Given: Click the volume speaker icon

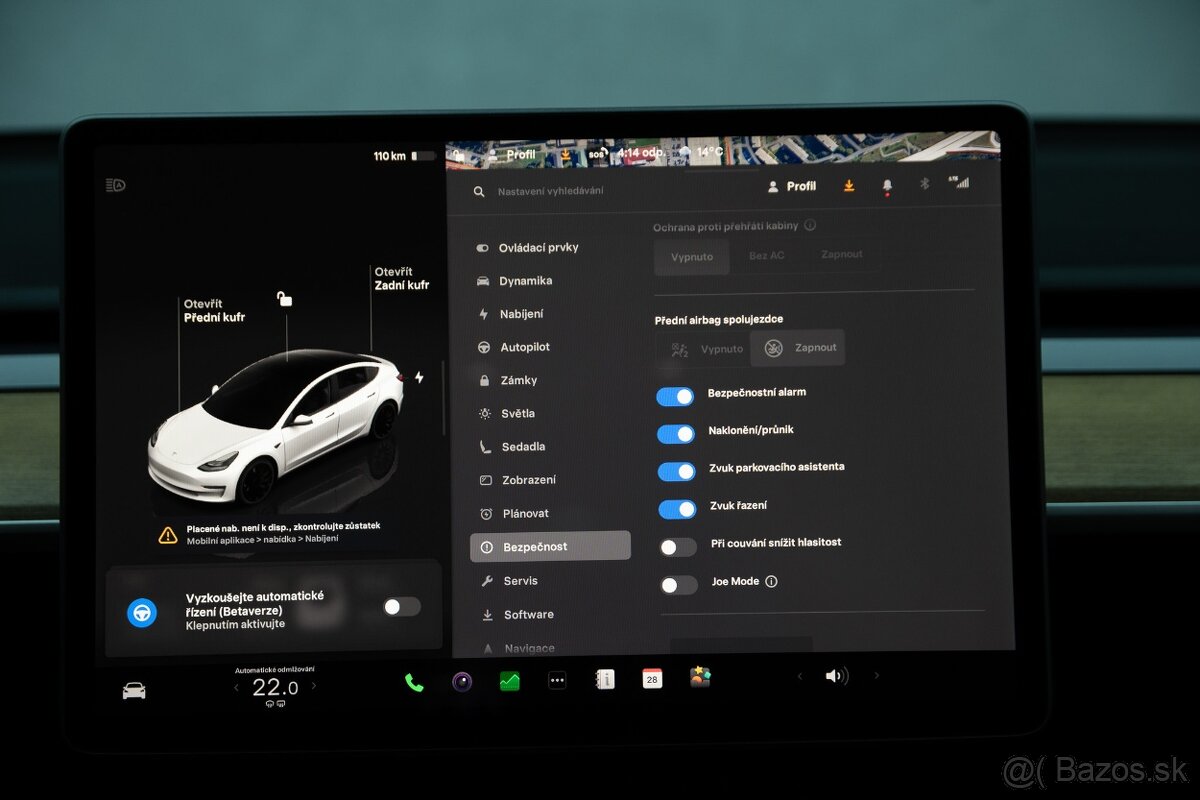Looking at the screenshot, I should pyautogui.click(x=835, y=677).
